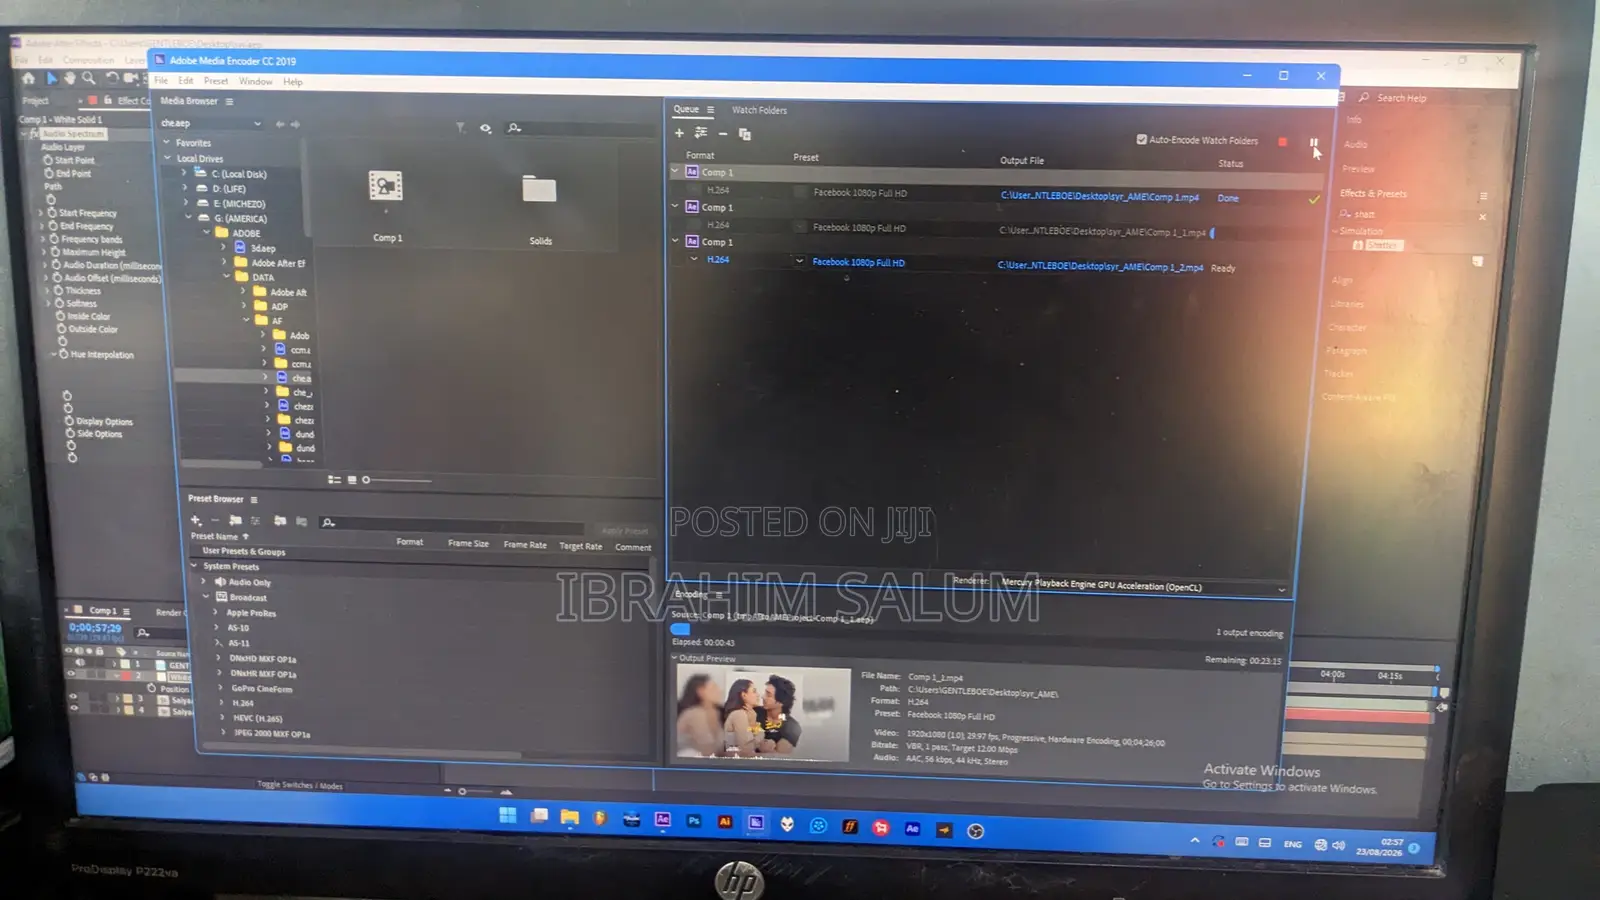Open the File menu in Media Encoder
The height and width of the screenshot is (900, 1600).
(x=161, y=81)
